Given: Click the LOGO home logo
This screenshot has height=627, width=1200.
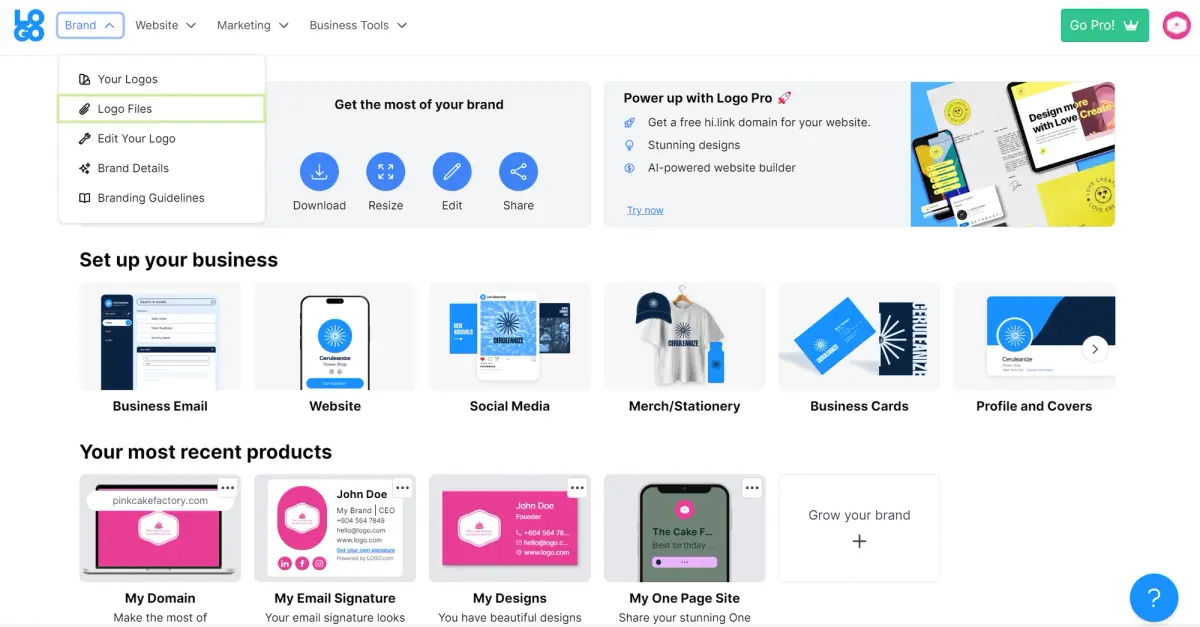Looking at the screenshot, I should pos(29,25).
